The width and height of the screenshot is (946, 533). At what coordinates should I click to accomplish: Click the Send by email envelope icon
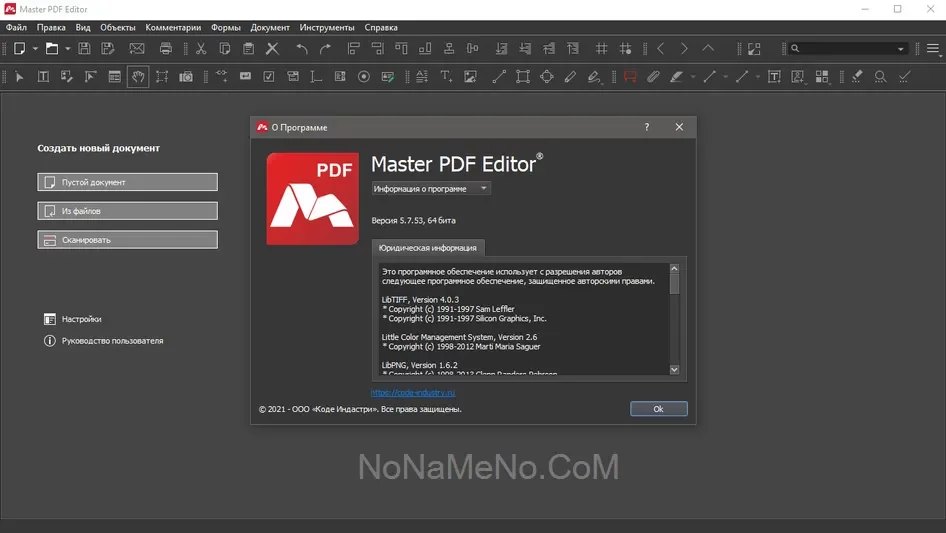137,48
